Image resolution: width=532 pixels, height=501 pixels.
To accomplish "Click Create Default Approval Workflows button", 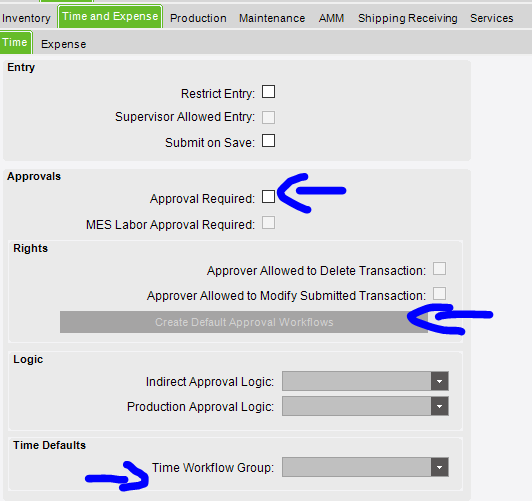I will [x=244, y=322].
